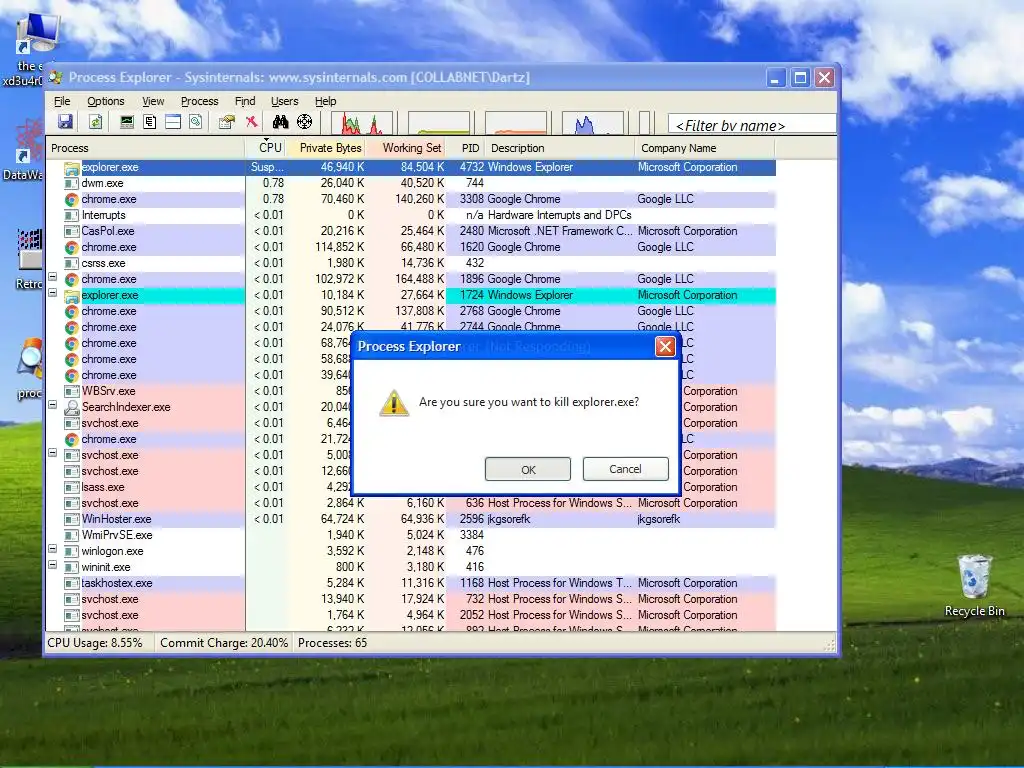This screenshot has height=768, width=1024.
Task: Click the warning icon in the kill dialog
Action: point(394,402)
